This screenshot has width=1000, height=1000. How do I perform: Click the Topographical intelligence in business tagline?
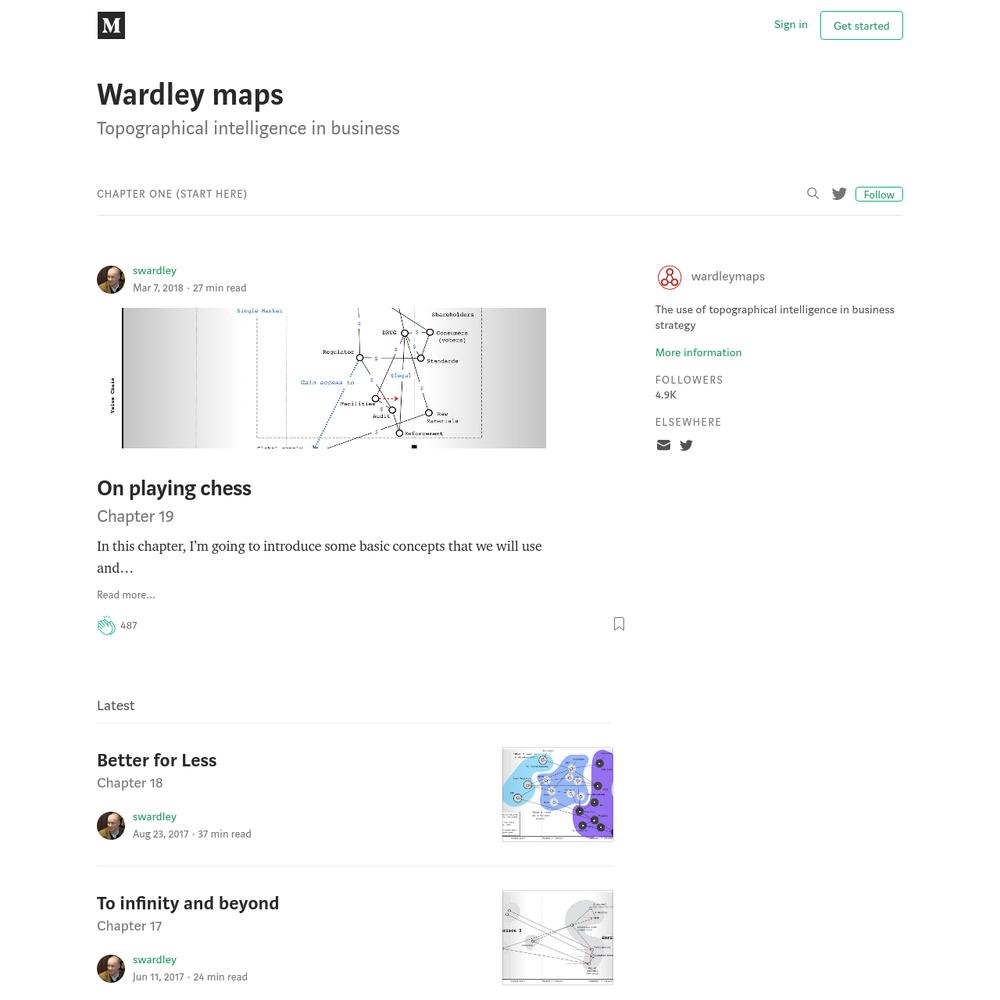tap(248, 128)
